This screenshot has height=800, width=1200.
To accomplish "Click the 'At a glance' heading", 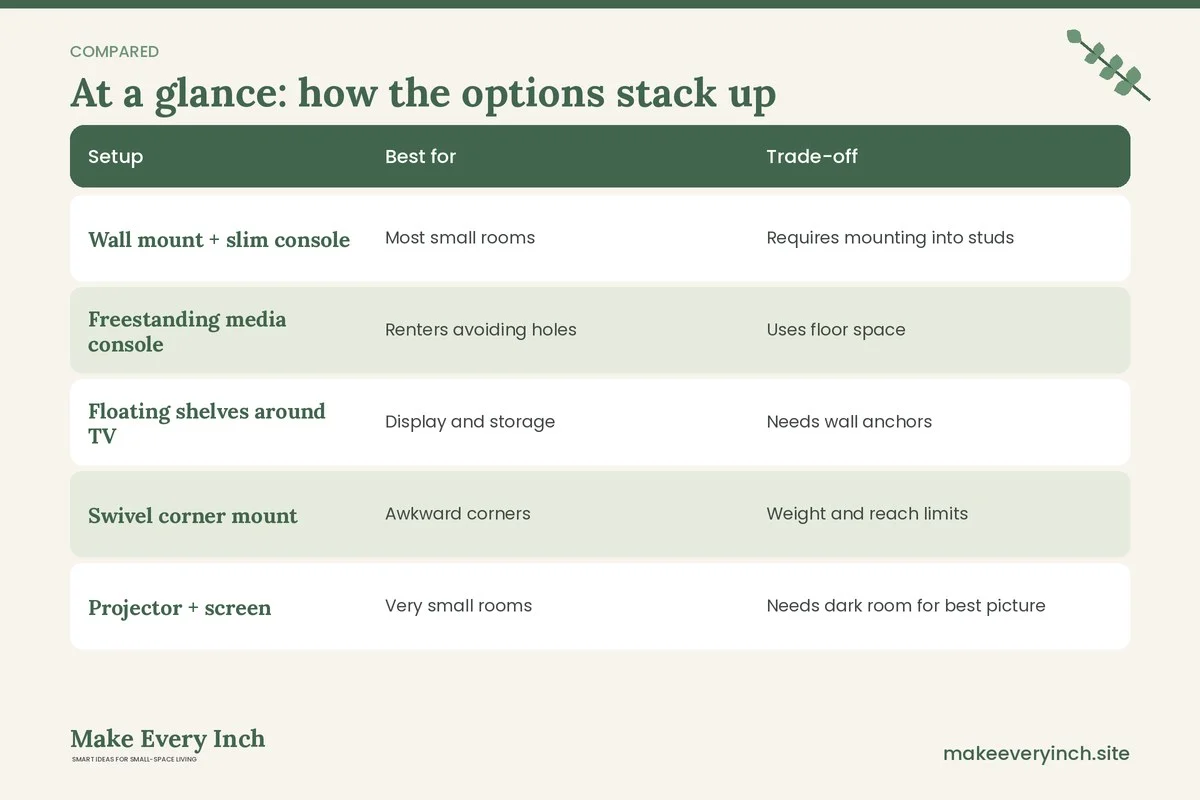I will pos(423,94).
